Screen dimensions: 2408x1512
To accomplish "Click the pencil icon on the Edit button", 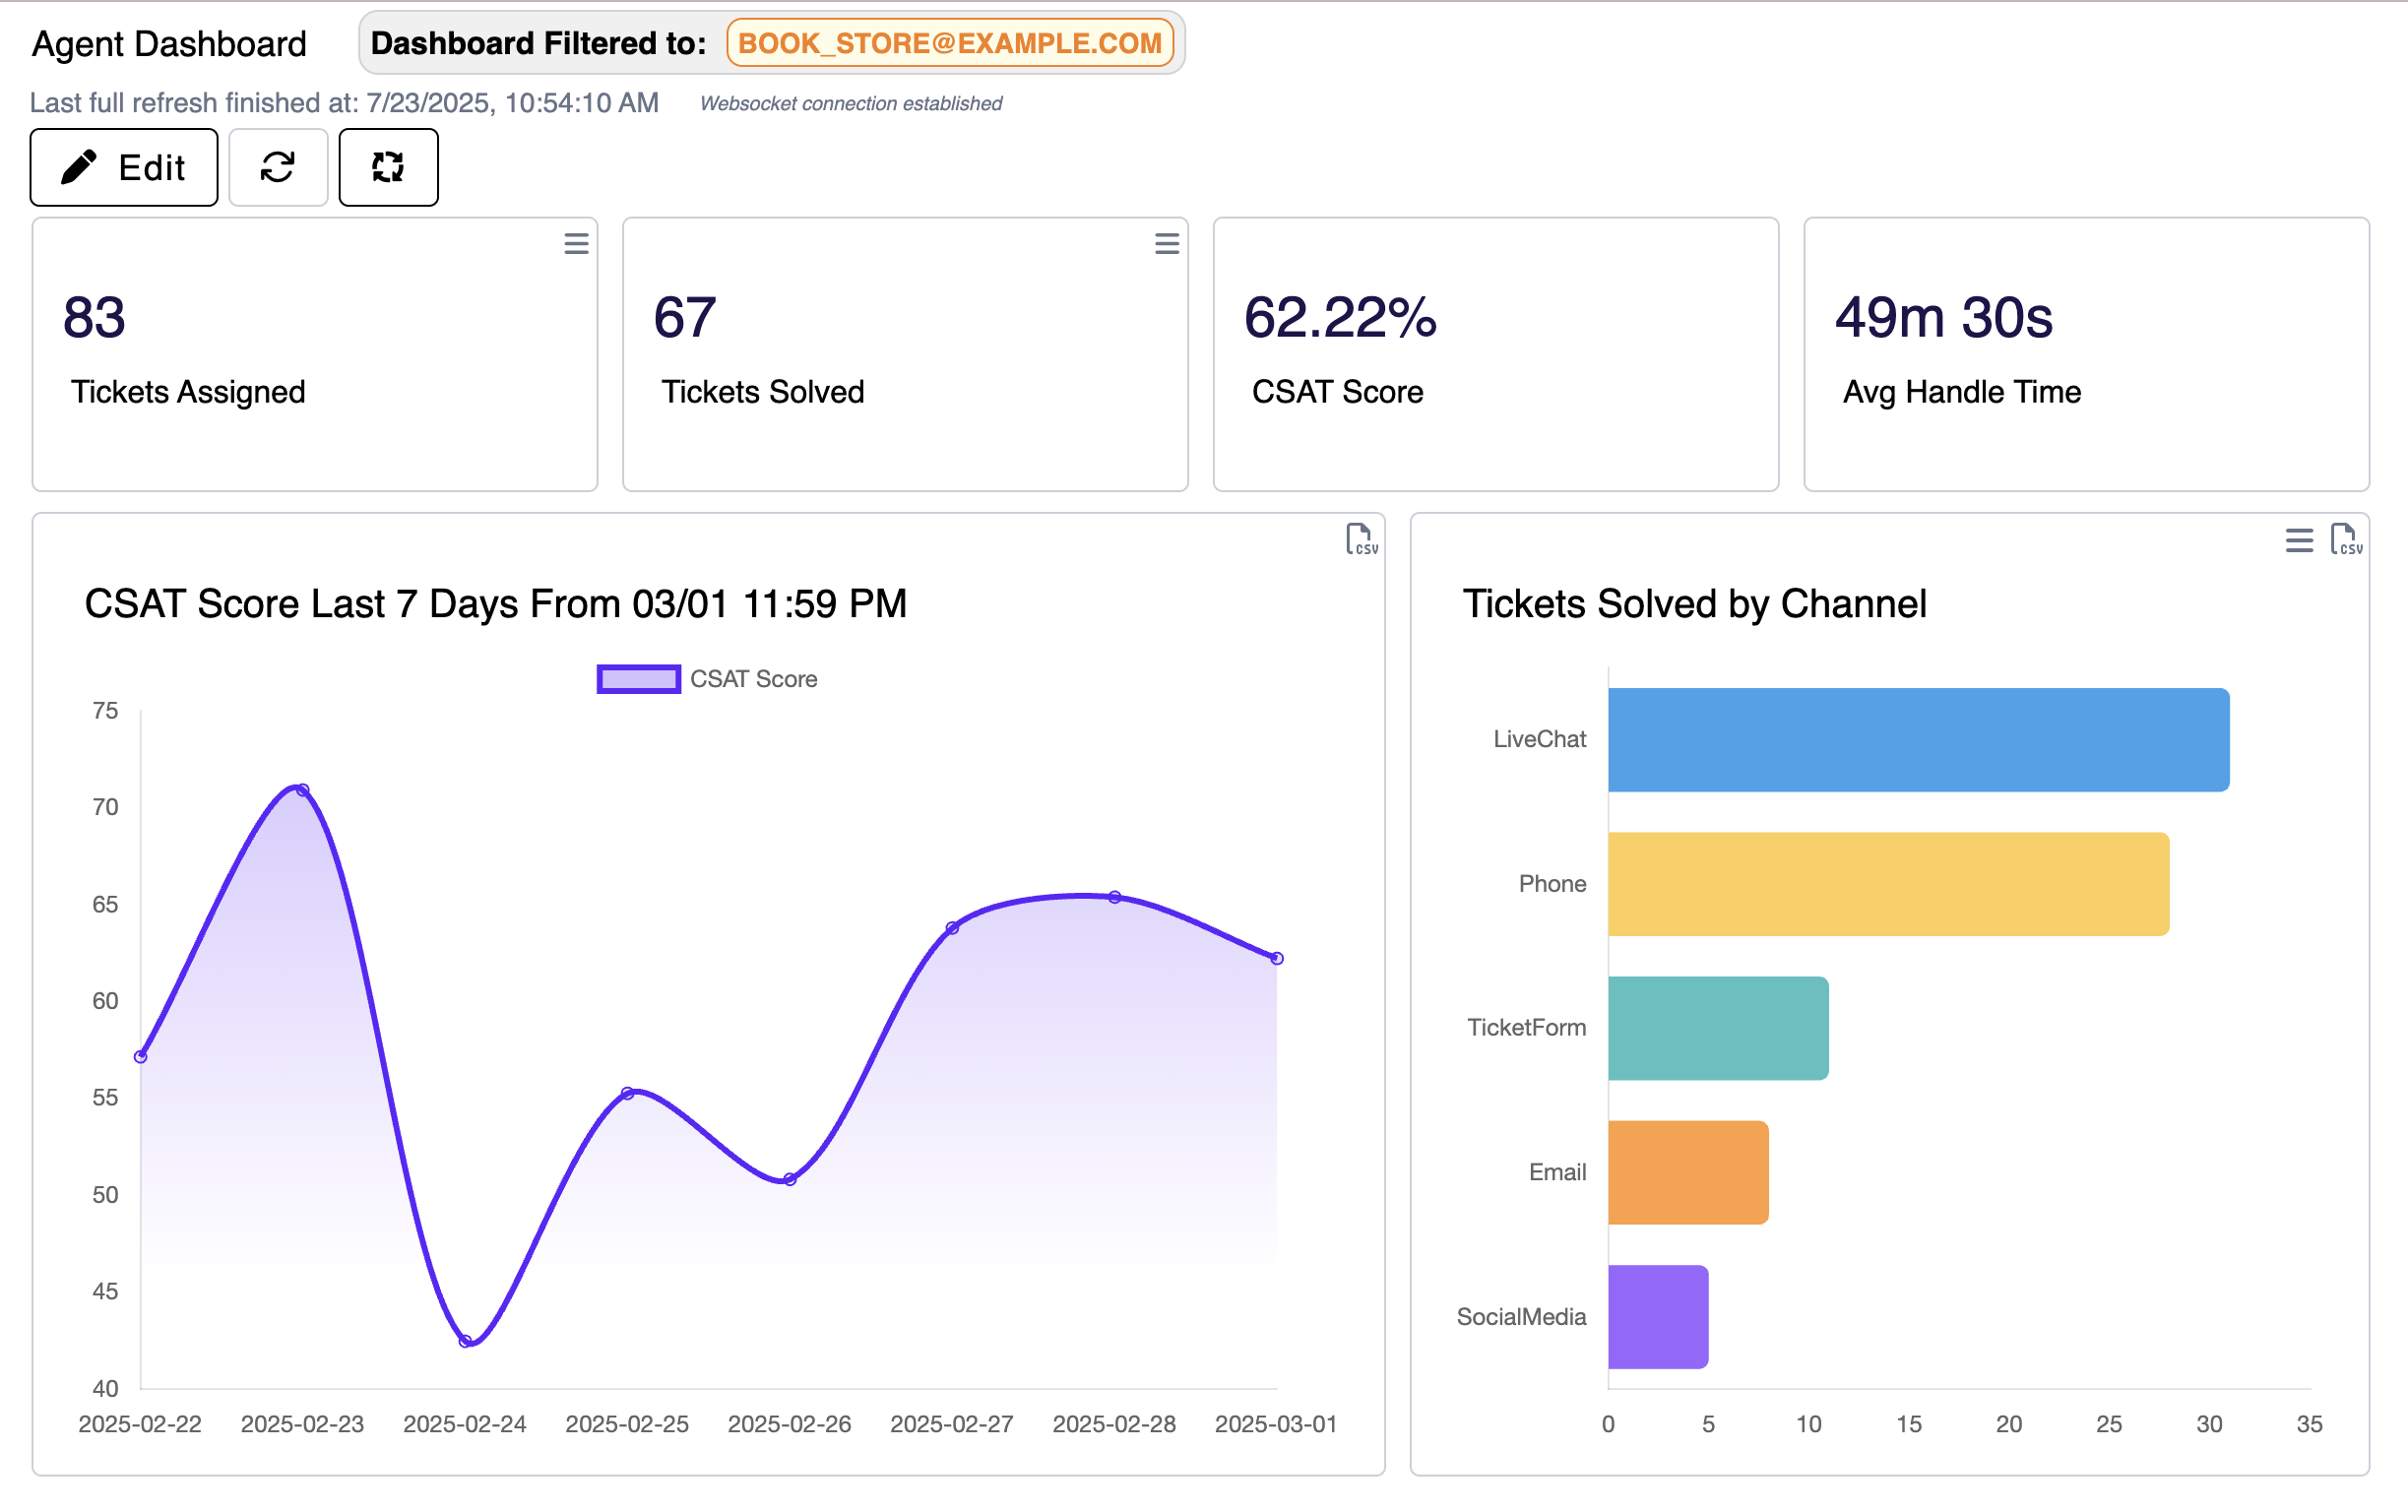I will 78,167.
